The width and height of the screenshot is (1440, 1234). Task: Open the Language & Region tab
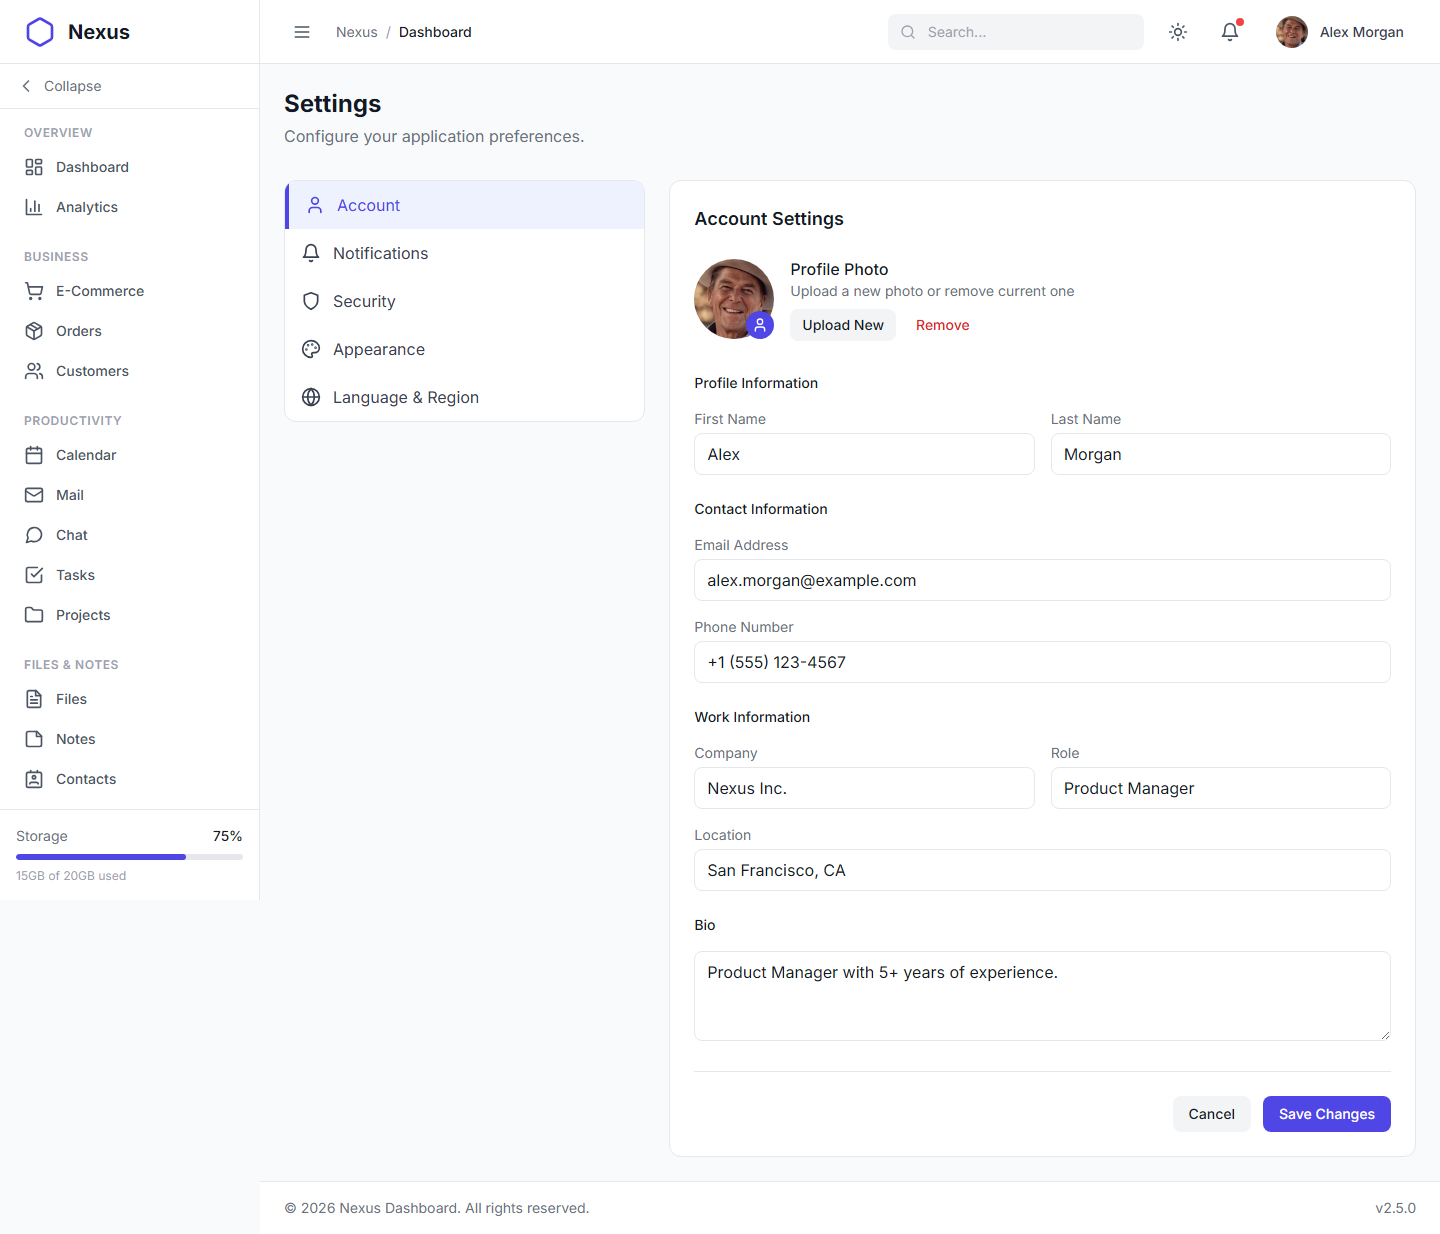click(465, 397)
